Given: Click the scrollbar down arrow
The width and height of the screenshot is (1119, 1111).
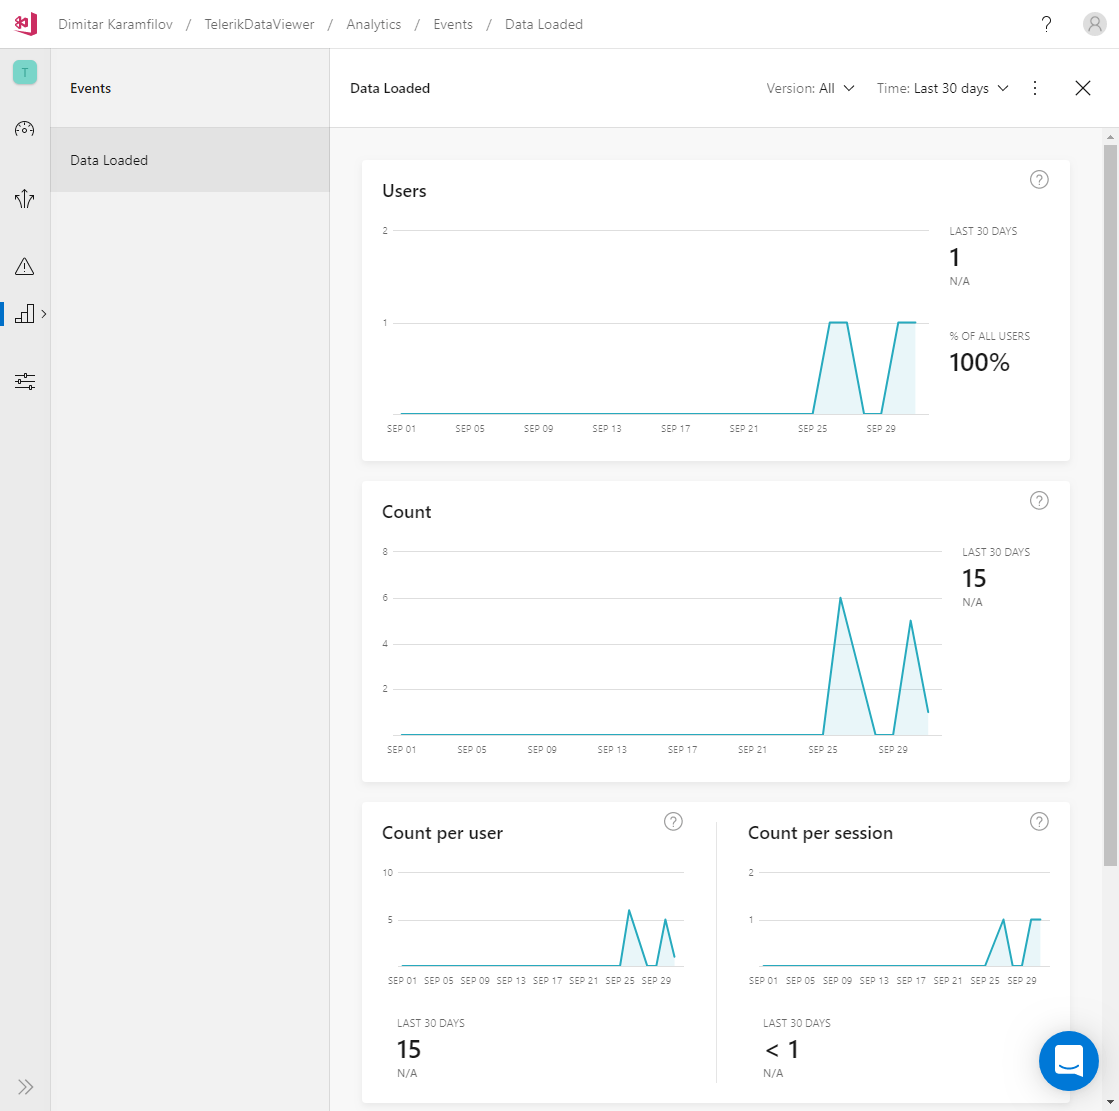Looking at the screenshot, I should click(1110, 1102).
